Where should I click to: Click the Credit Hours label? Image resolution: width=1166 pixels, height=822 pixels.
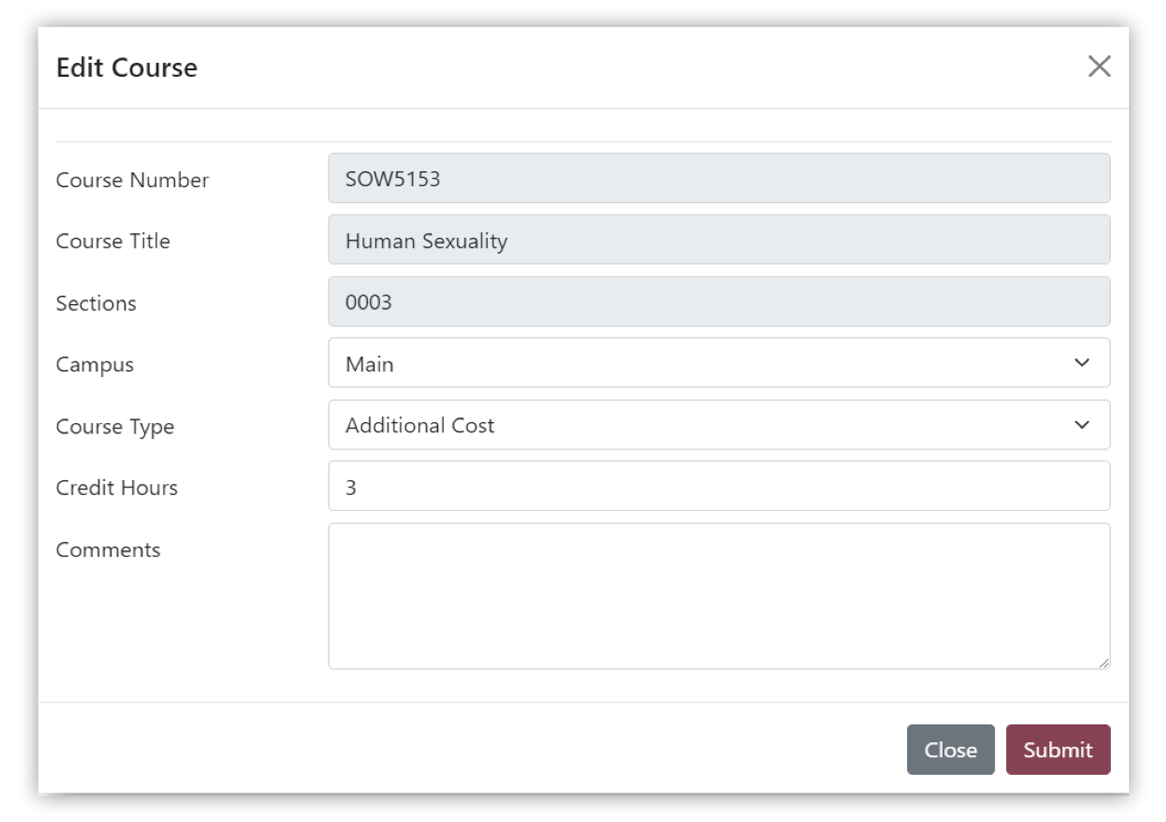(x=117, y=488)
